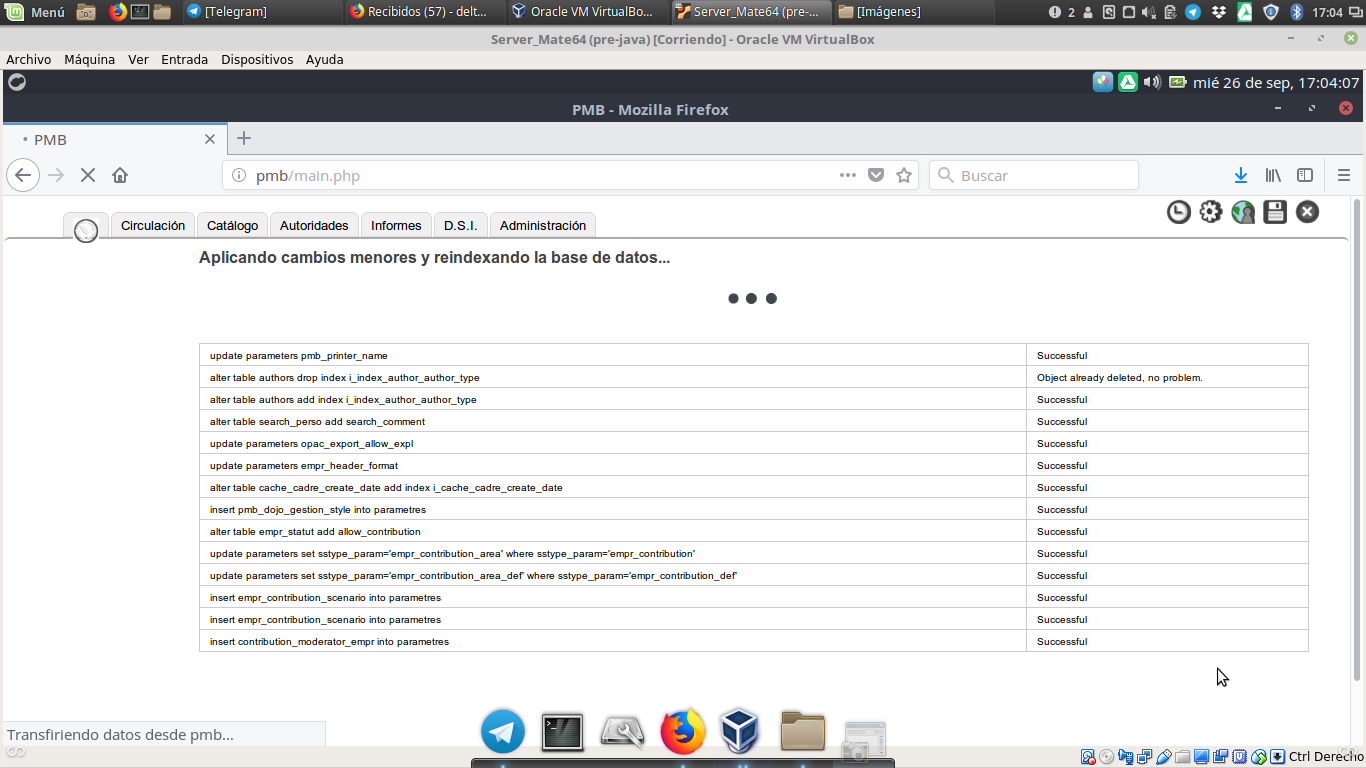Switch to the Circulación tab
1366x768 pixels.
153,226
